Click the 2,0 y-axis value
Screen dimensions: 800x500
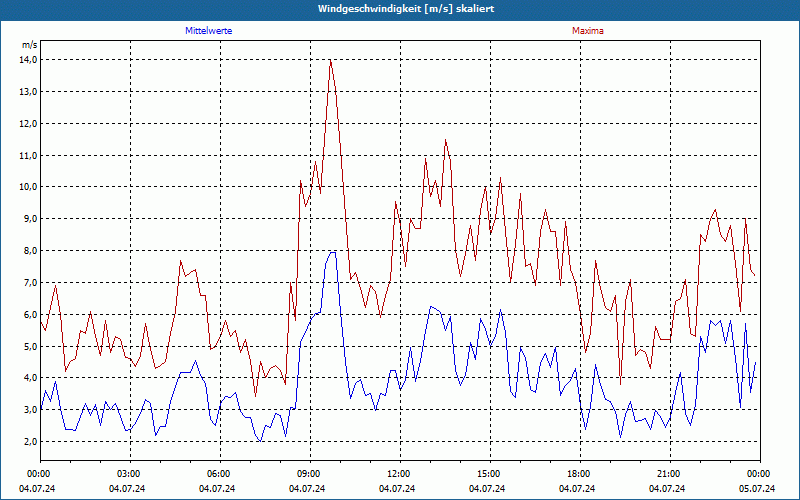(31, 442)
